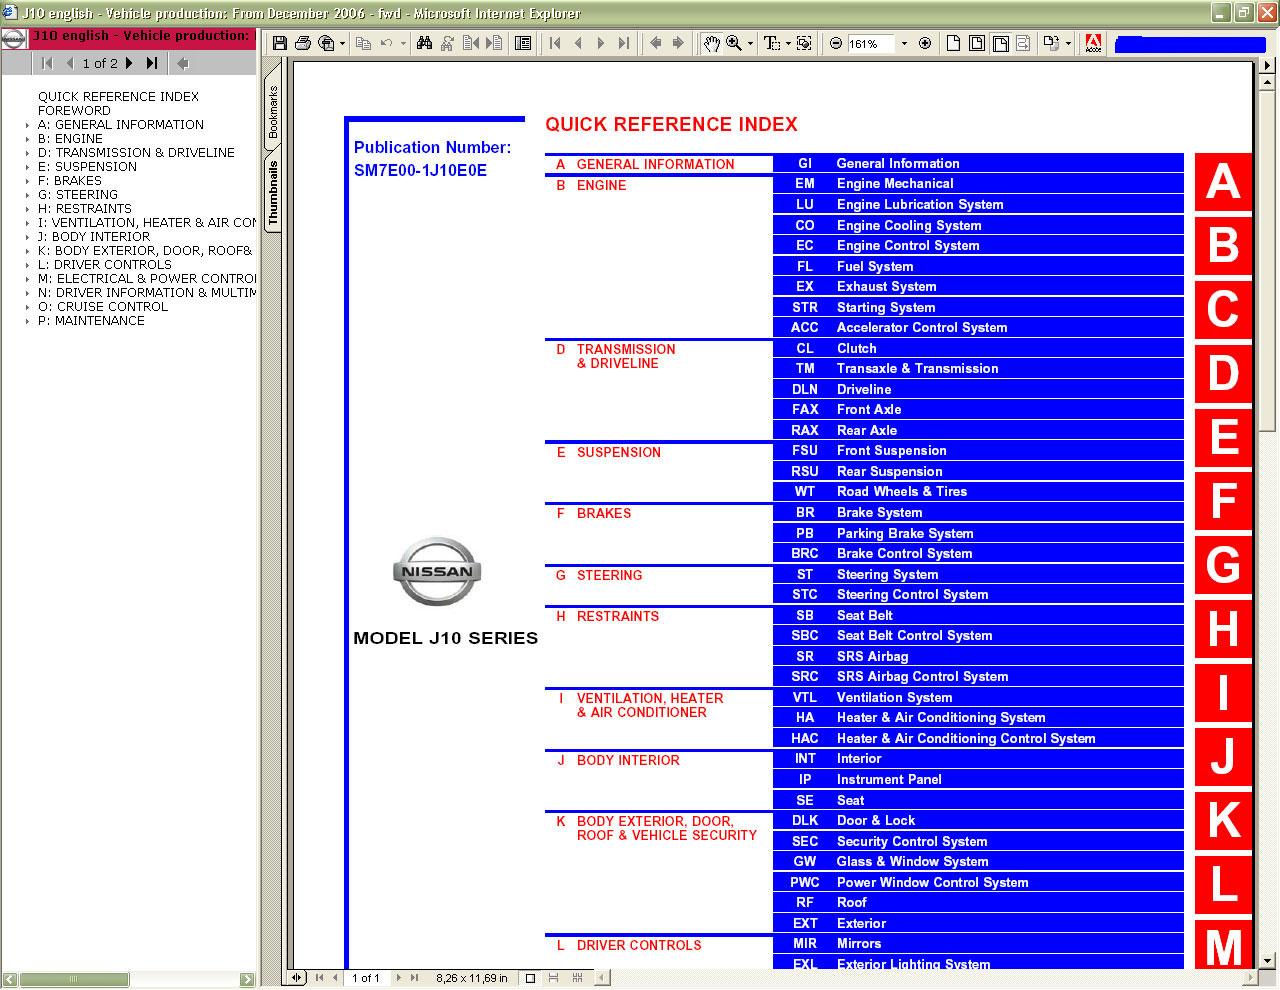Select QUICK REFERENCE INDEX in the tree
This screenshot has width=1280, height=990.
click(118, 97)
